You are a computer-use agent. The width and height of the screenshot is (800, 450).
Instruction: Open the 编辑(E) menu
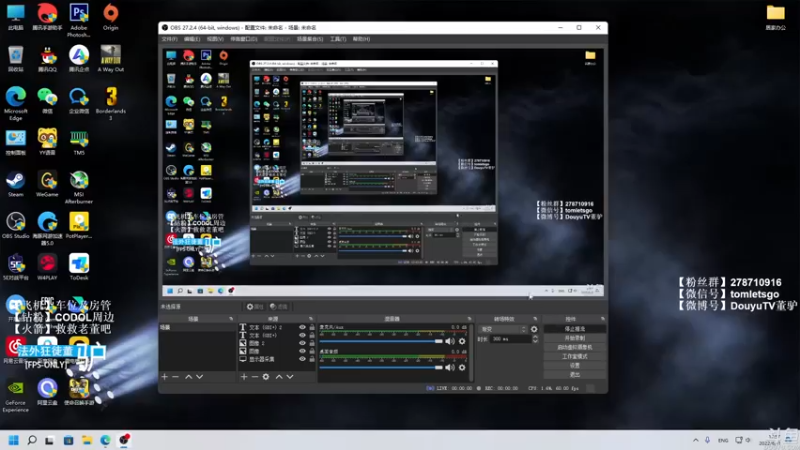(x=192, y=39)
